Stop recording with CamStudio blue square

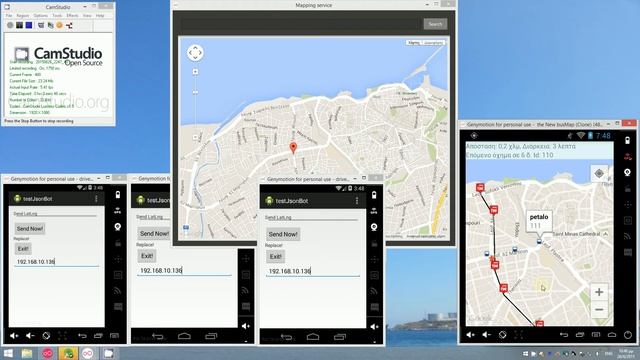pos(29,25)
